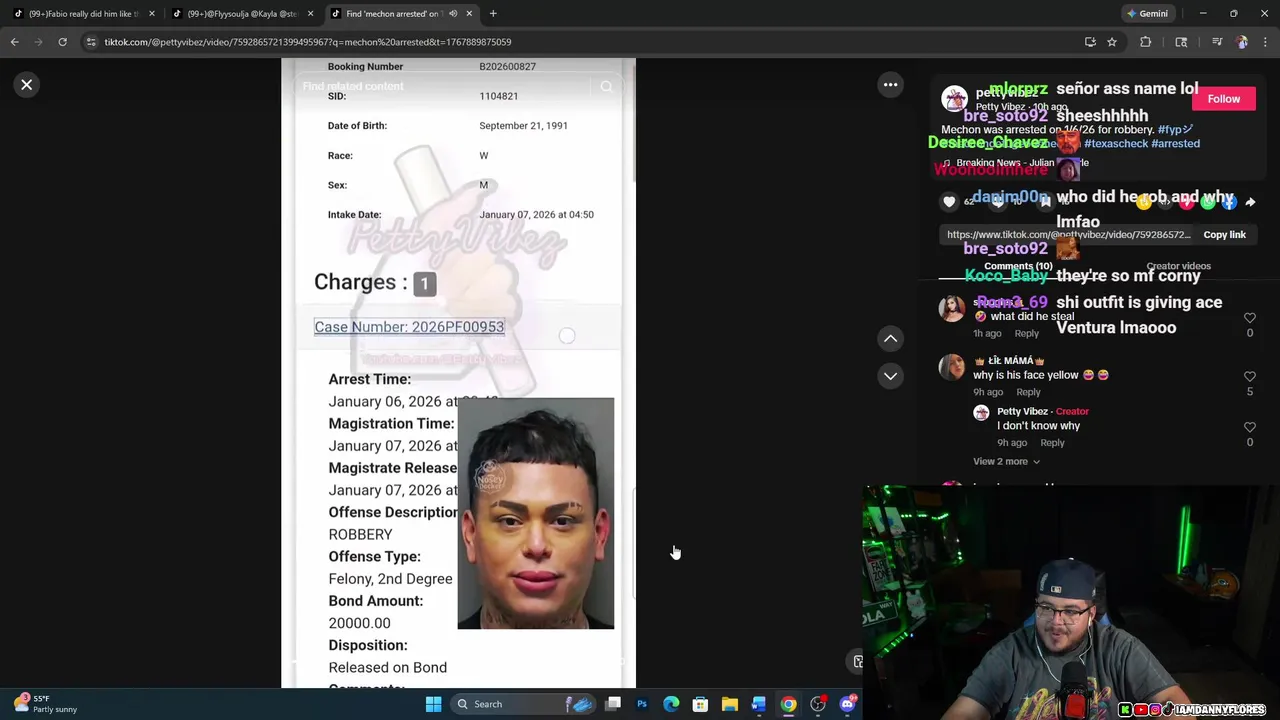Close the TikTok video viewer with the X
Viewport: 1280px width, 720px height.
pyautogui.click(x=27, y=85)
